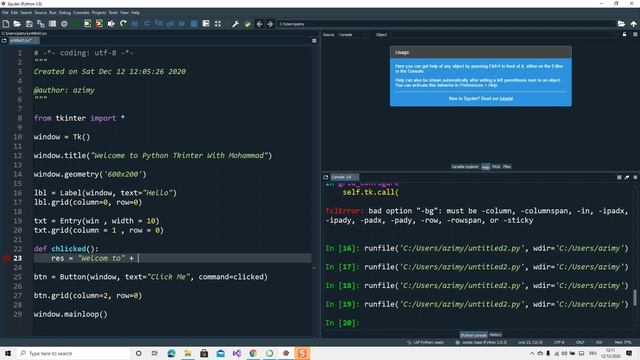Screen dimensions: 640x360
Task: Click the Object input field in Help
Action: [x=503, y=35]
